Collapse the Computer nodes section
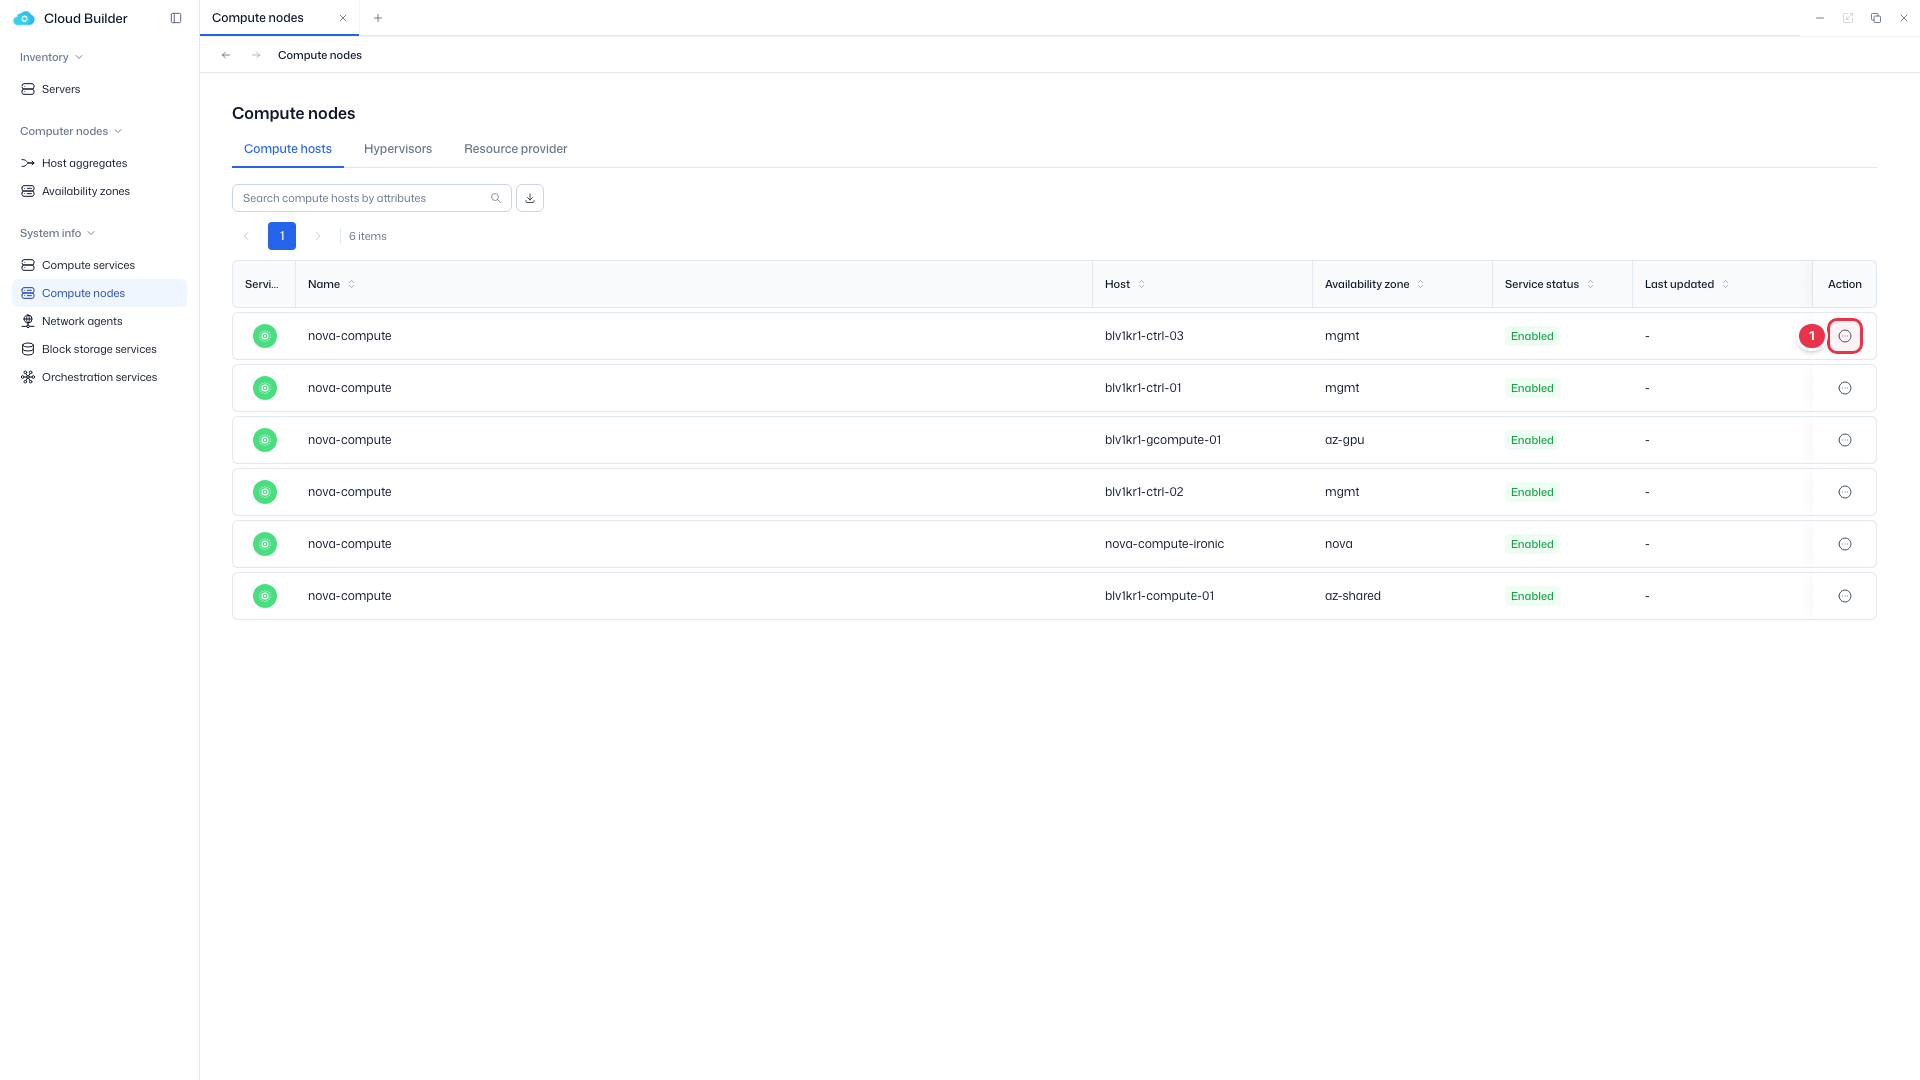 [71, 131]
